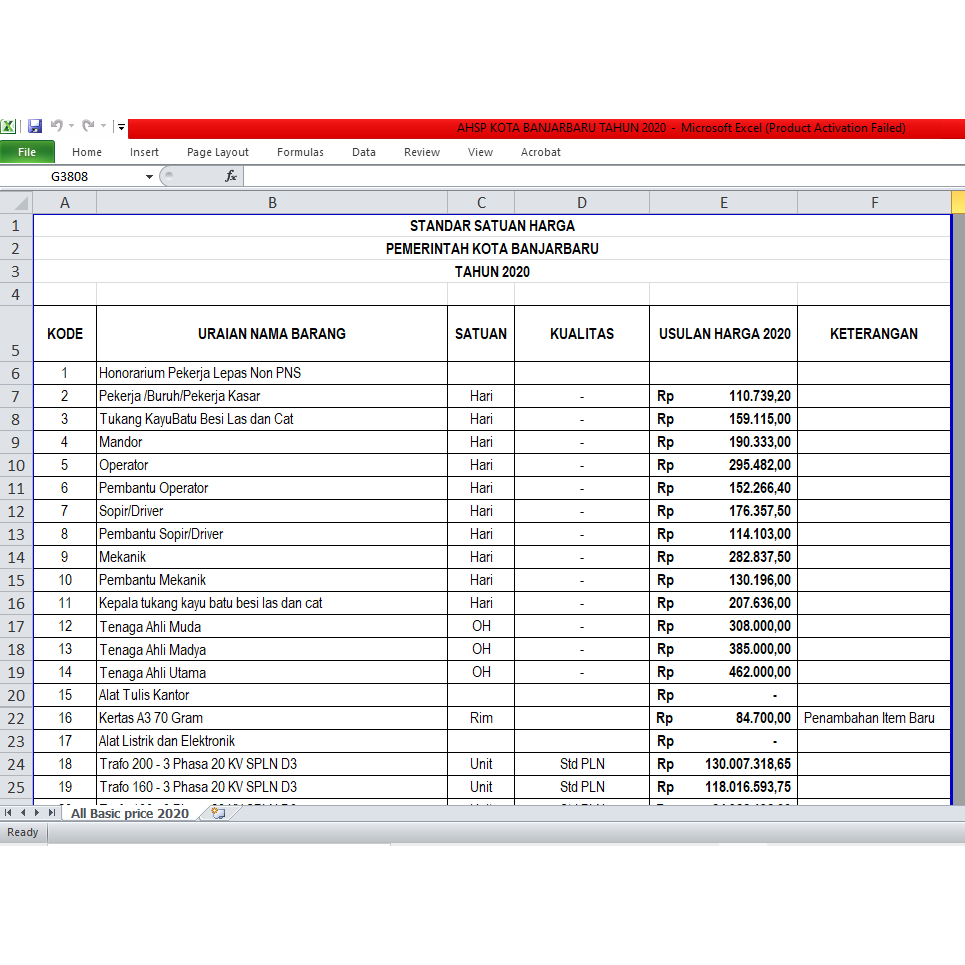Select the Alat Listrik dan Elektronik cell
The image size is (965, 965).
point(272,741)
